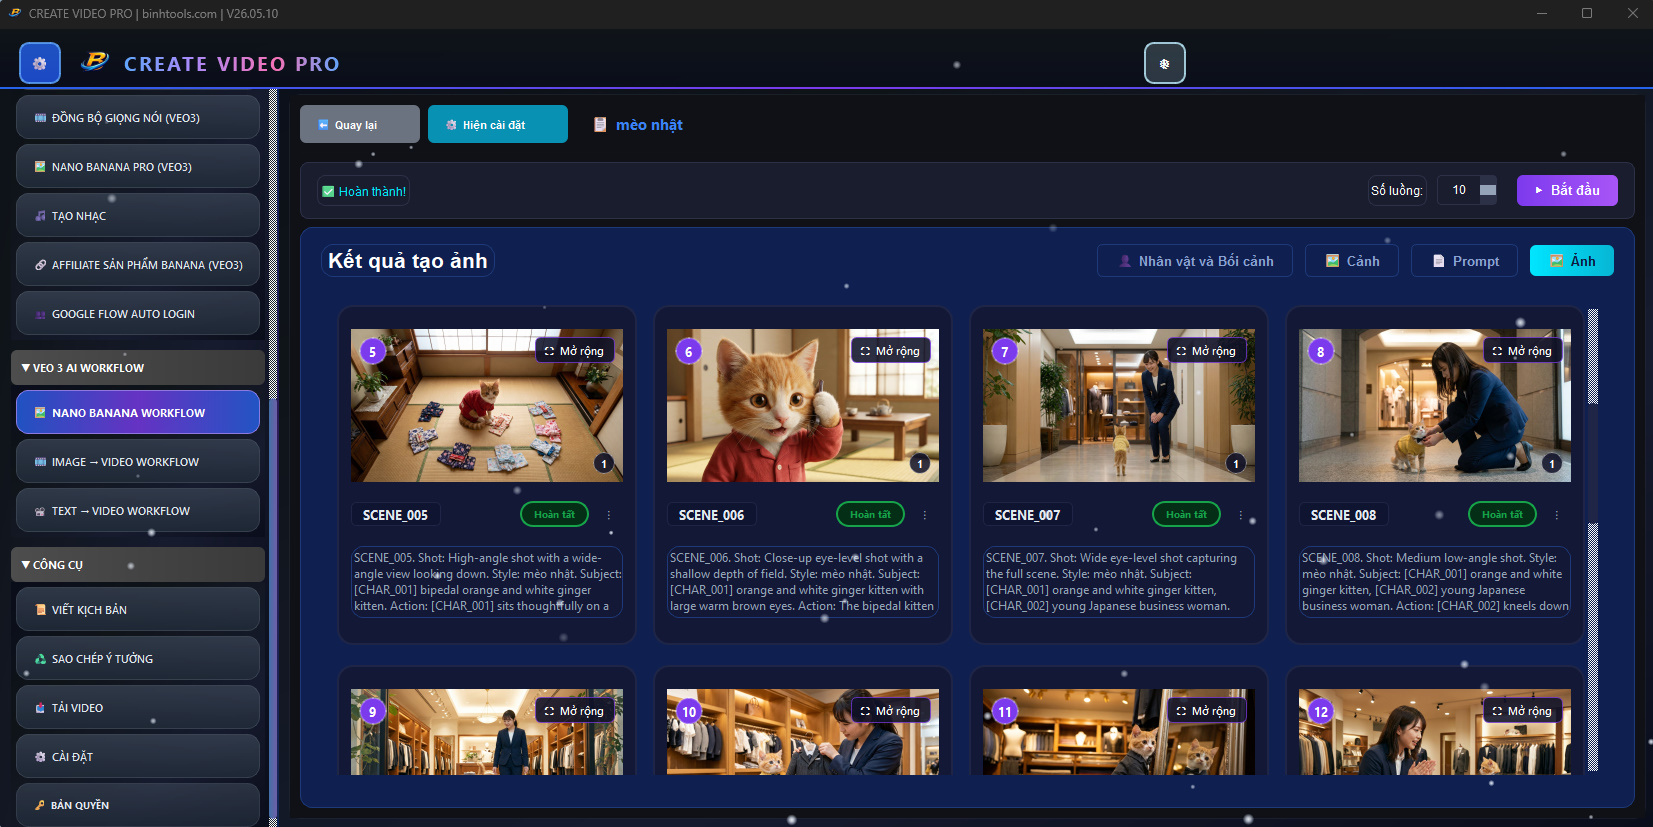Open Sao chép ý tưởng tool
The height and width of the screenshot is (827, 1653).
(138, 659)
